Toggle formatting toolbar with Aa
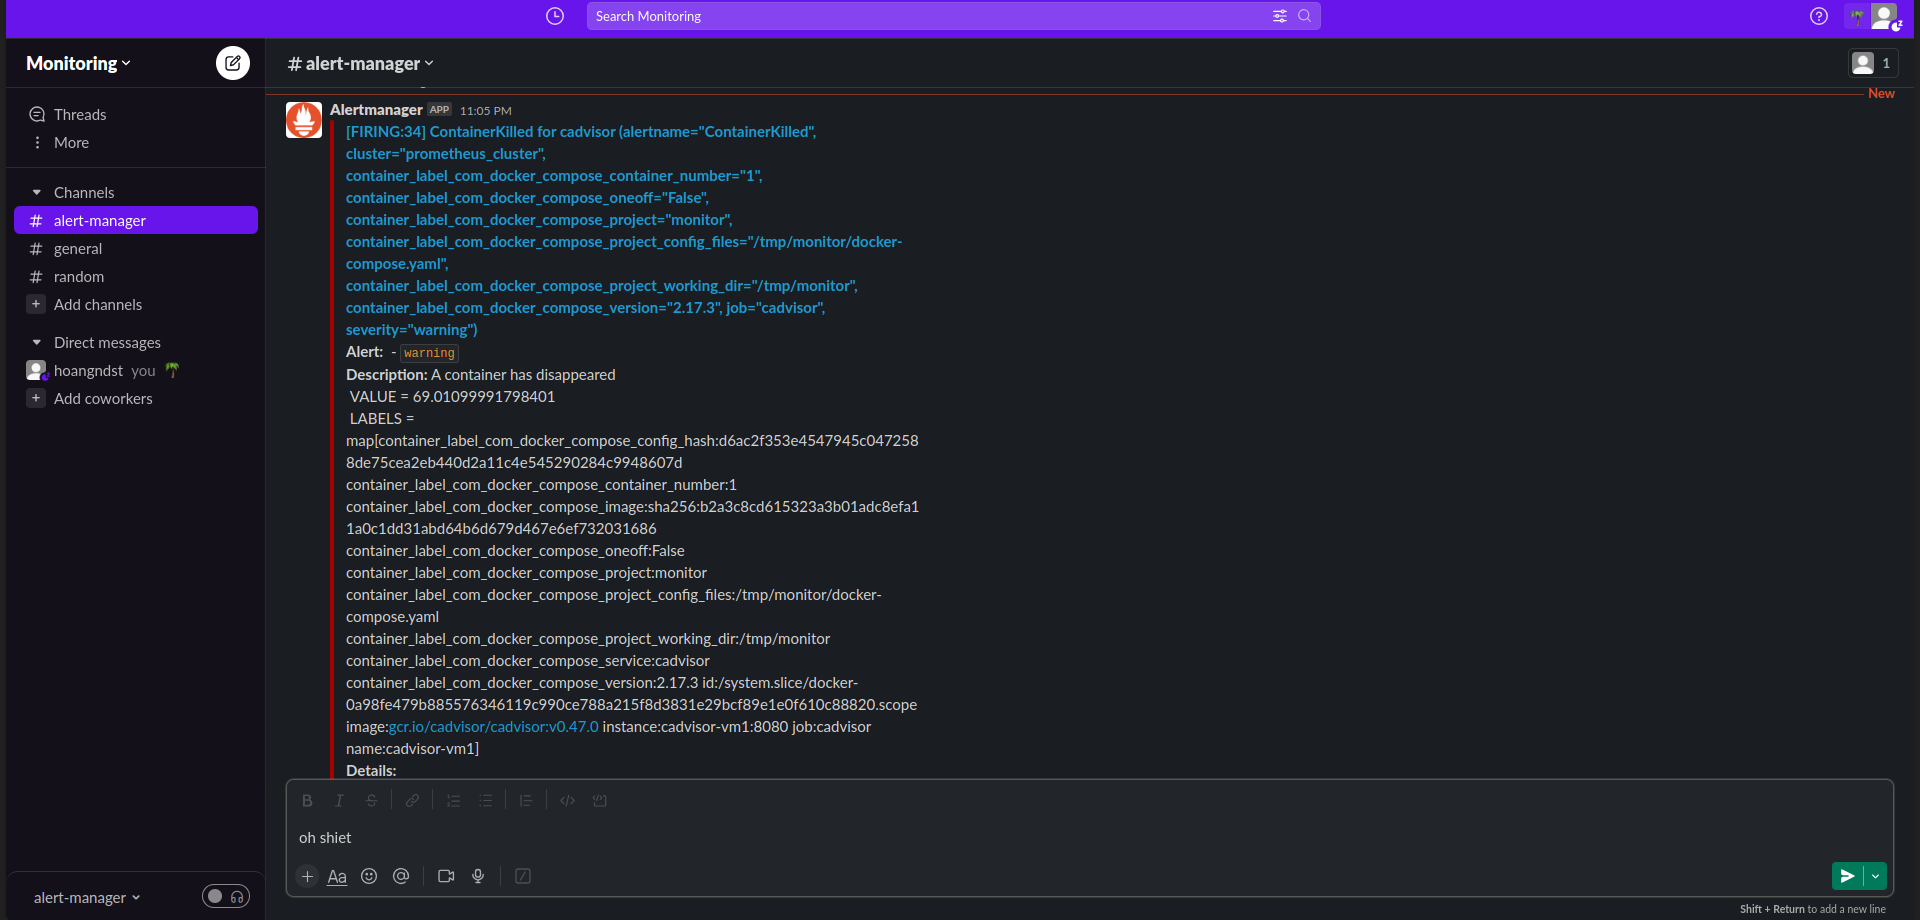The width and height of the screenshot is (1920, 920). (x=337, y=877)
